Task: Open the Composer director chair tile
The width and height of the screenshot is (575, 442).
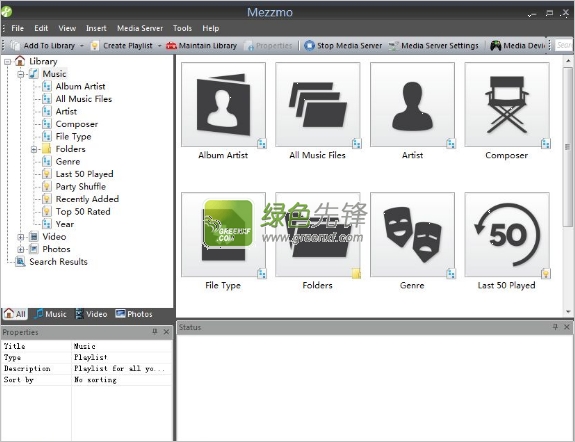Action: [x=507, y=105]
